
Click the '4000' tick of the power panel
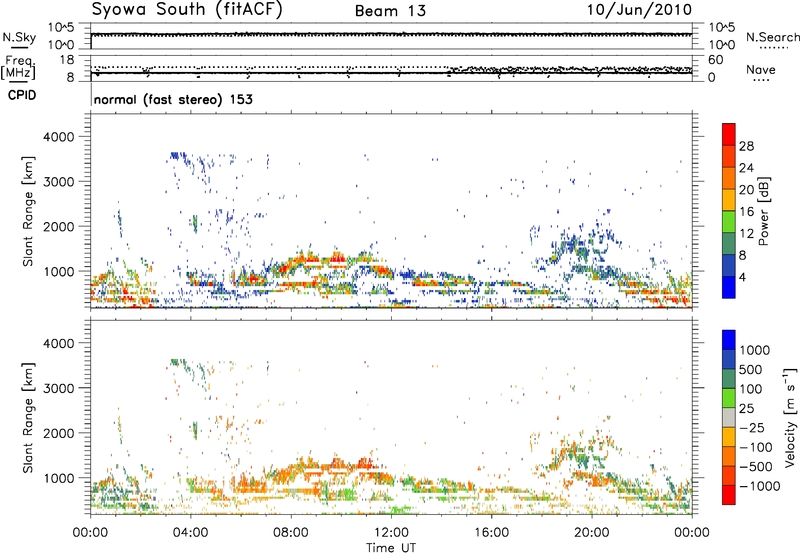pyautogui.click(x=59, y=137)
